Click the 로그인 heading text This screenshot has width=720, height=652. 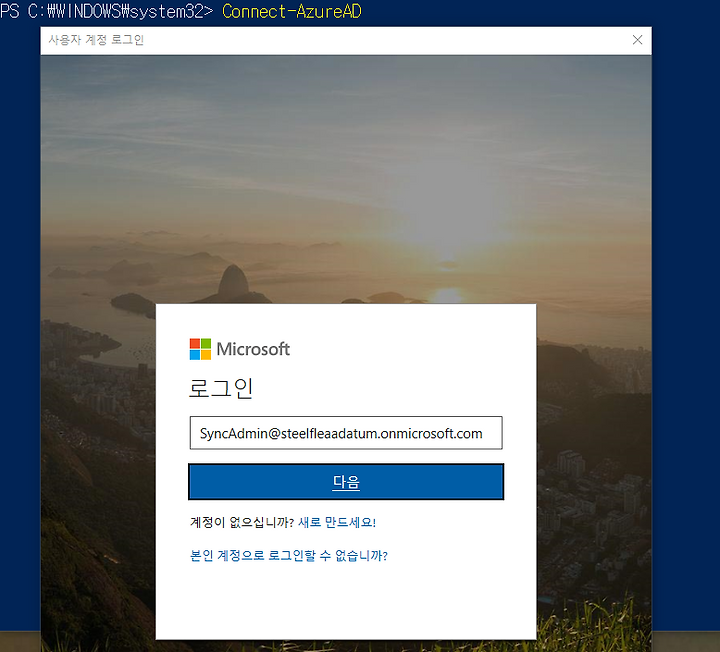221,388
